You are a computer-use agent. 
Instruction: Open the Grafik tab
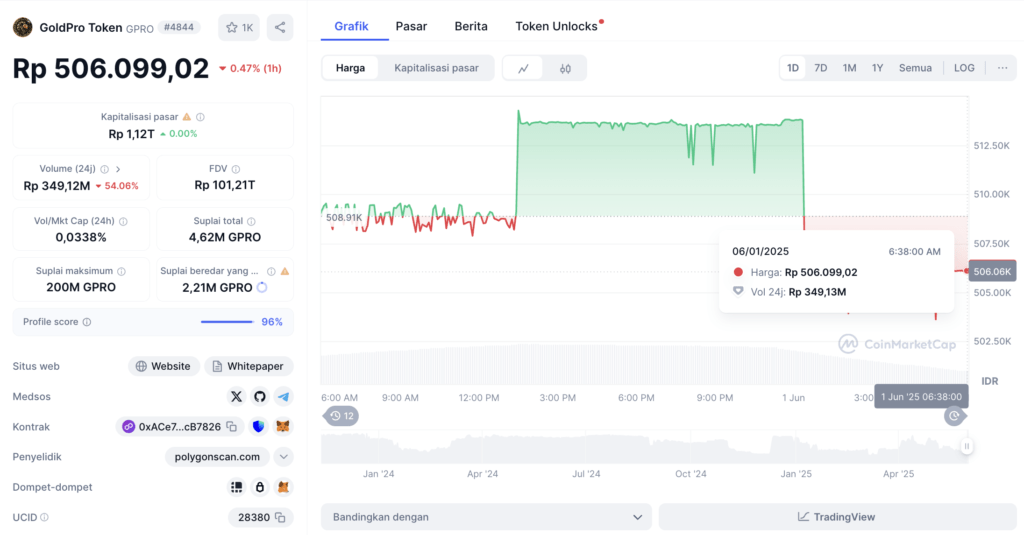tap(351, 26)
